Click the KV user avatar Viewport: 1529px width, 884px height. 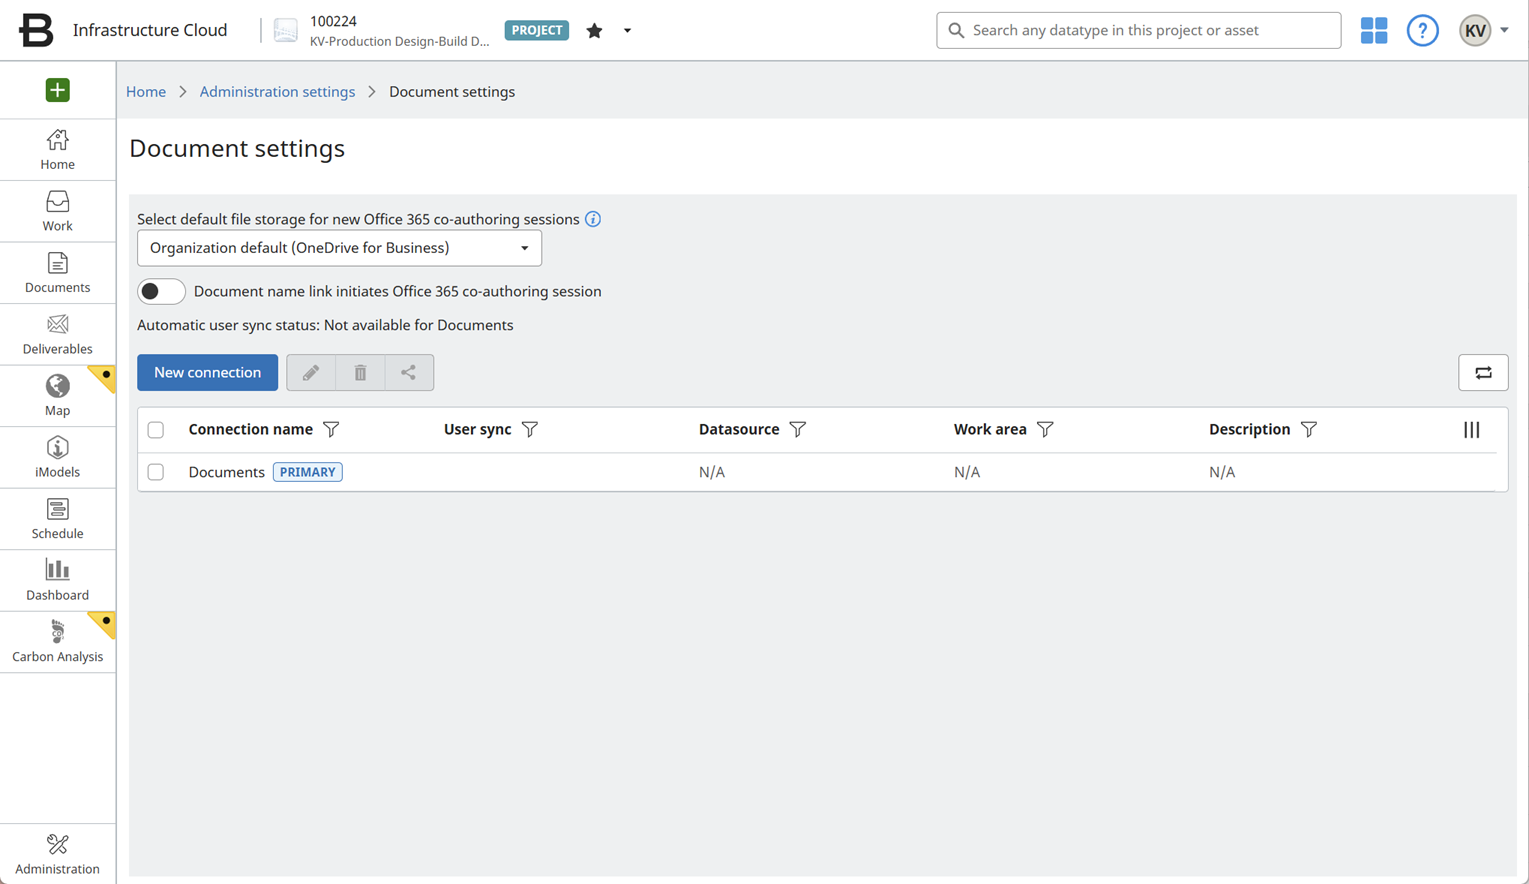pyautogui.click(x=1475, y=30)
